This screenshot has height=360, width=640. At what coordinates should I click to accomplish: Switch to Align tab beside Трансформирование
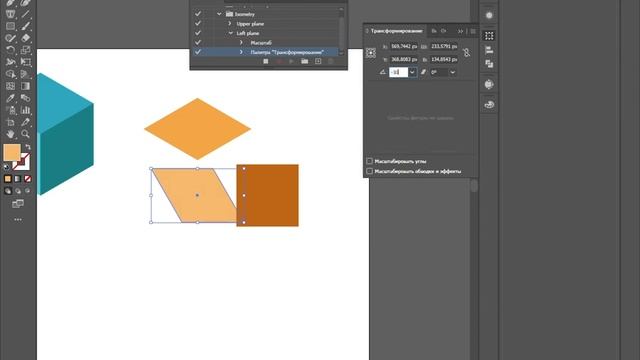[434, 31]
